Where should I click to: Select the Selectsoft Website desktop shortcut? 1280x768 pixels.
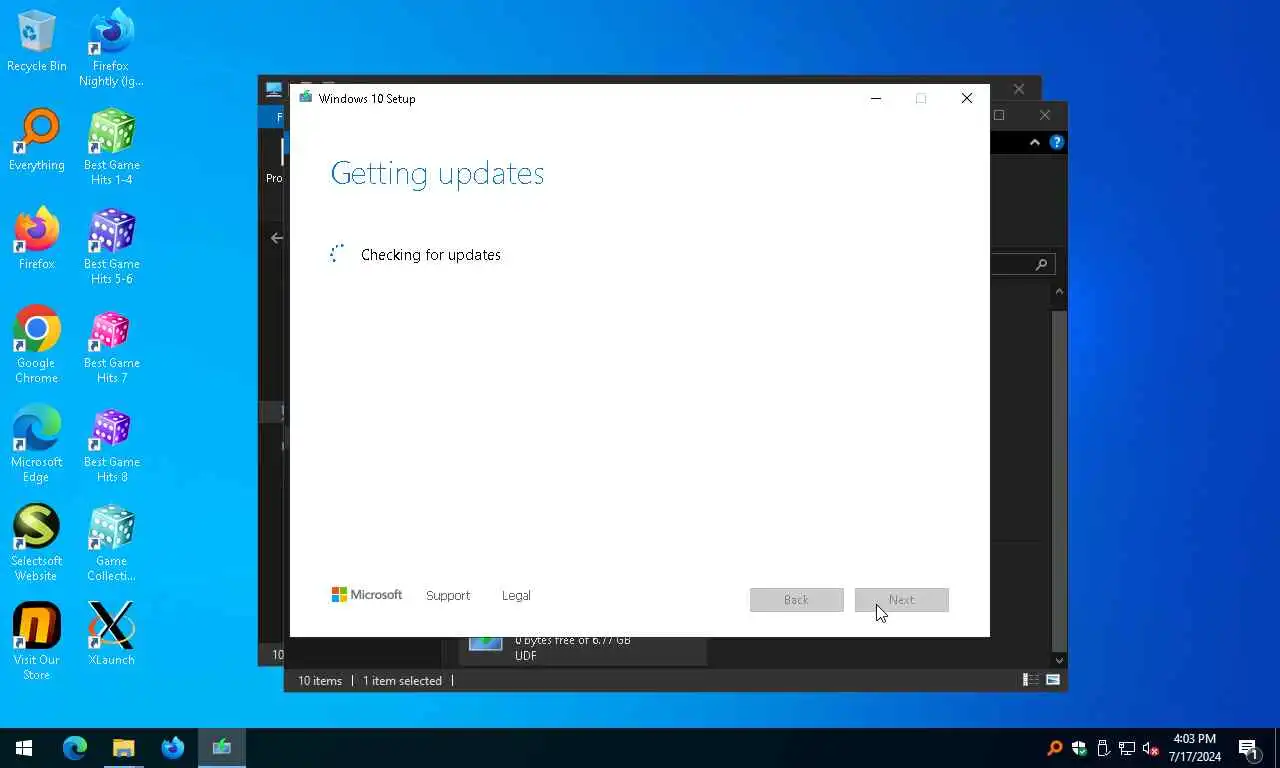pyautogui.click(x=37, y=543)
